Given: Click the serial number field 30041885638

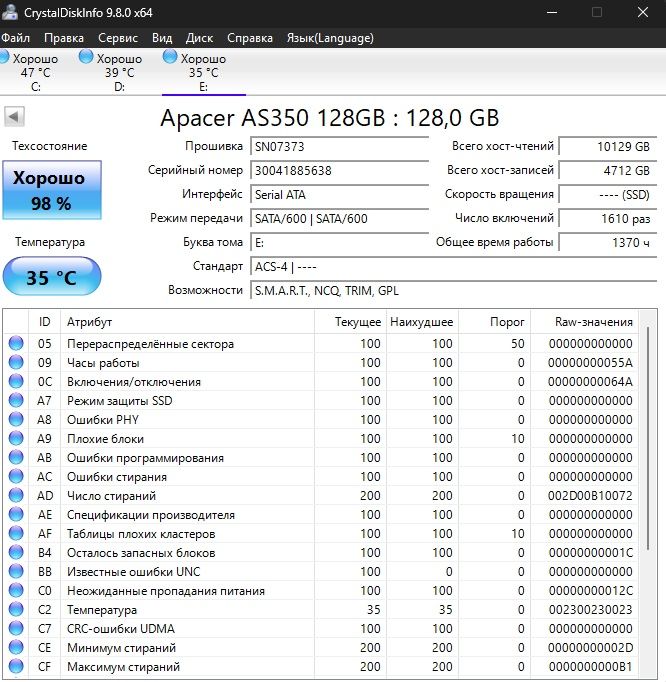Looking at the screenshot, I should (339, 170).
